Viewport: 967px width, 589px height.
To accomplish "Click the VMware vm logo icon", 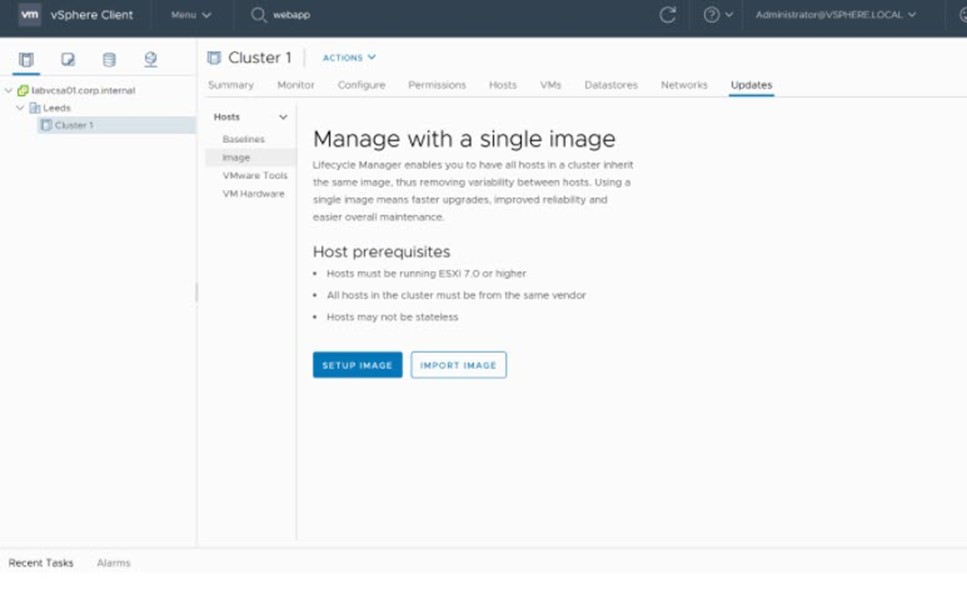I will tap(30, 15).
